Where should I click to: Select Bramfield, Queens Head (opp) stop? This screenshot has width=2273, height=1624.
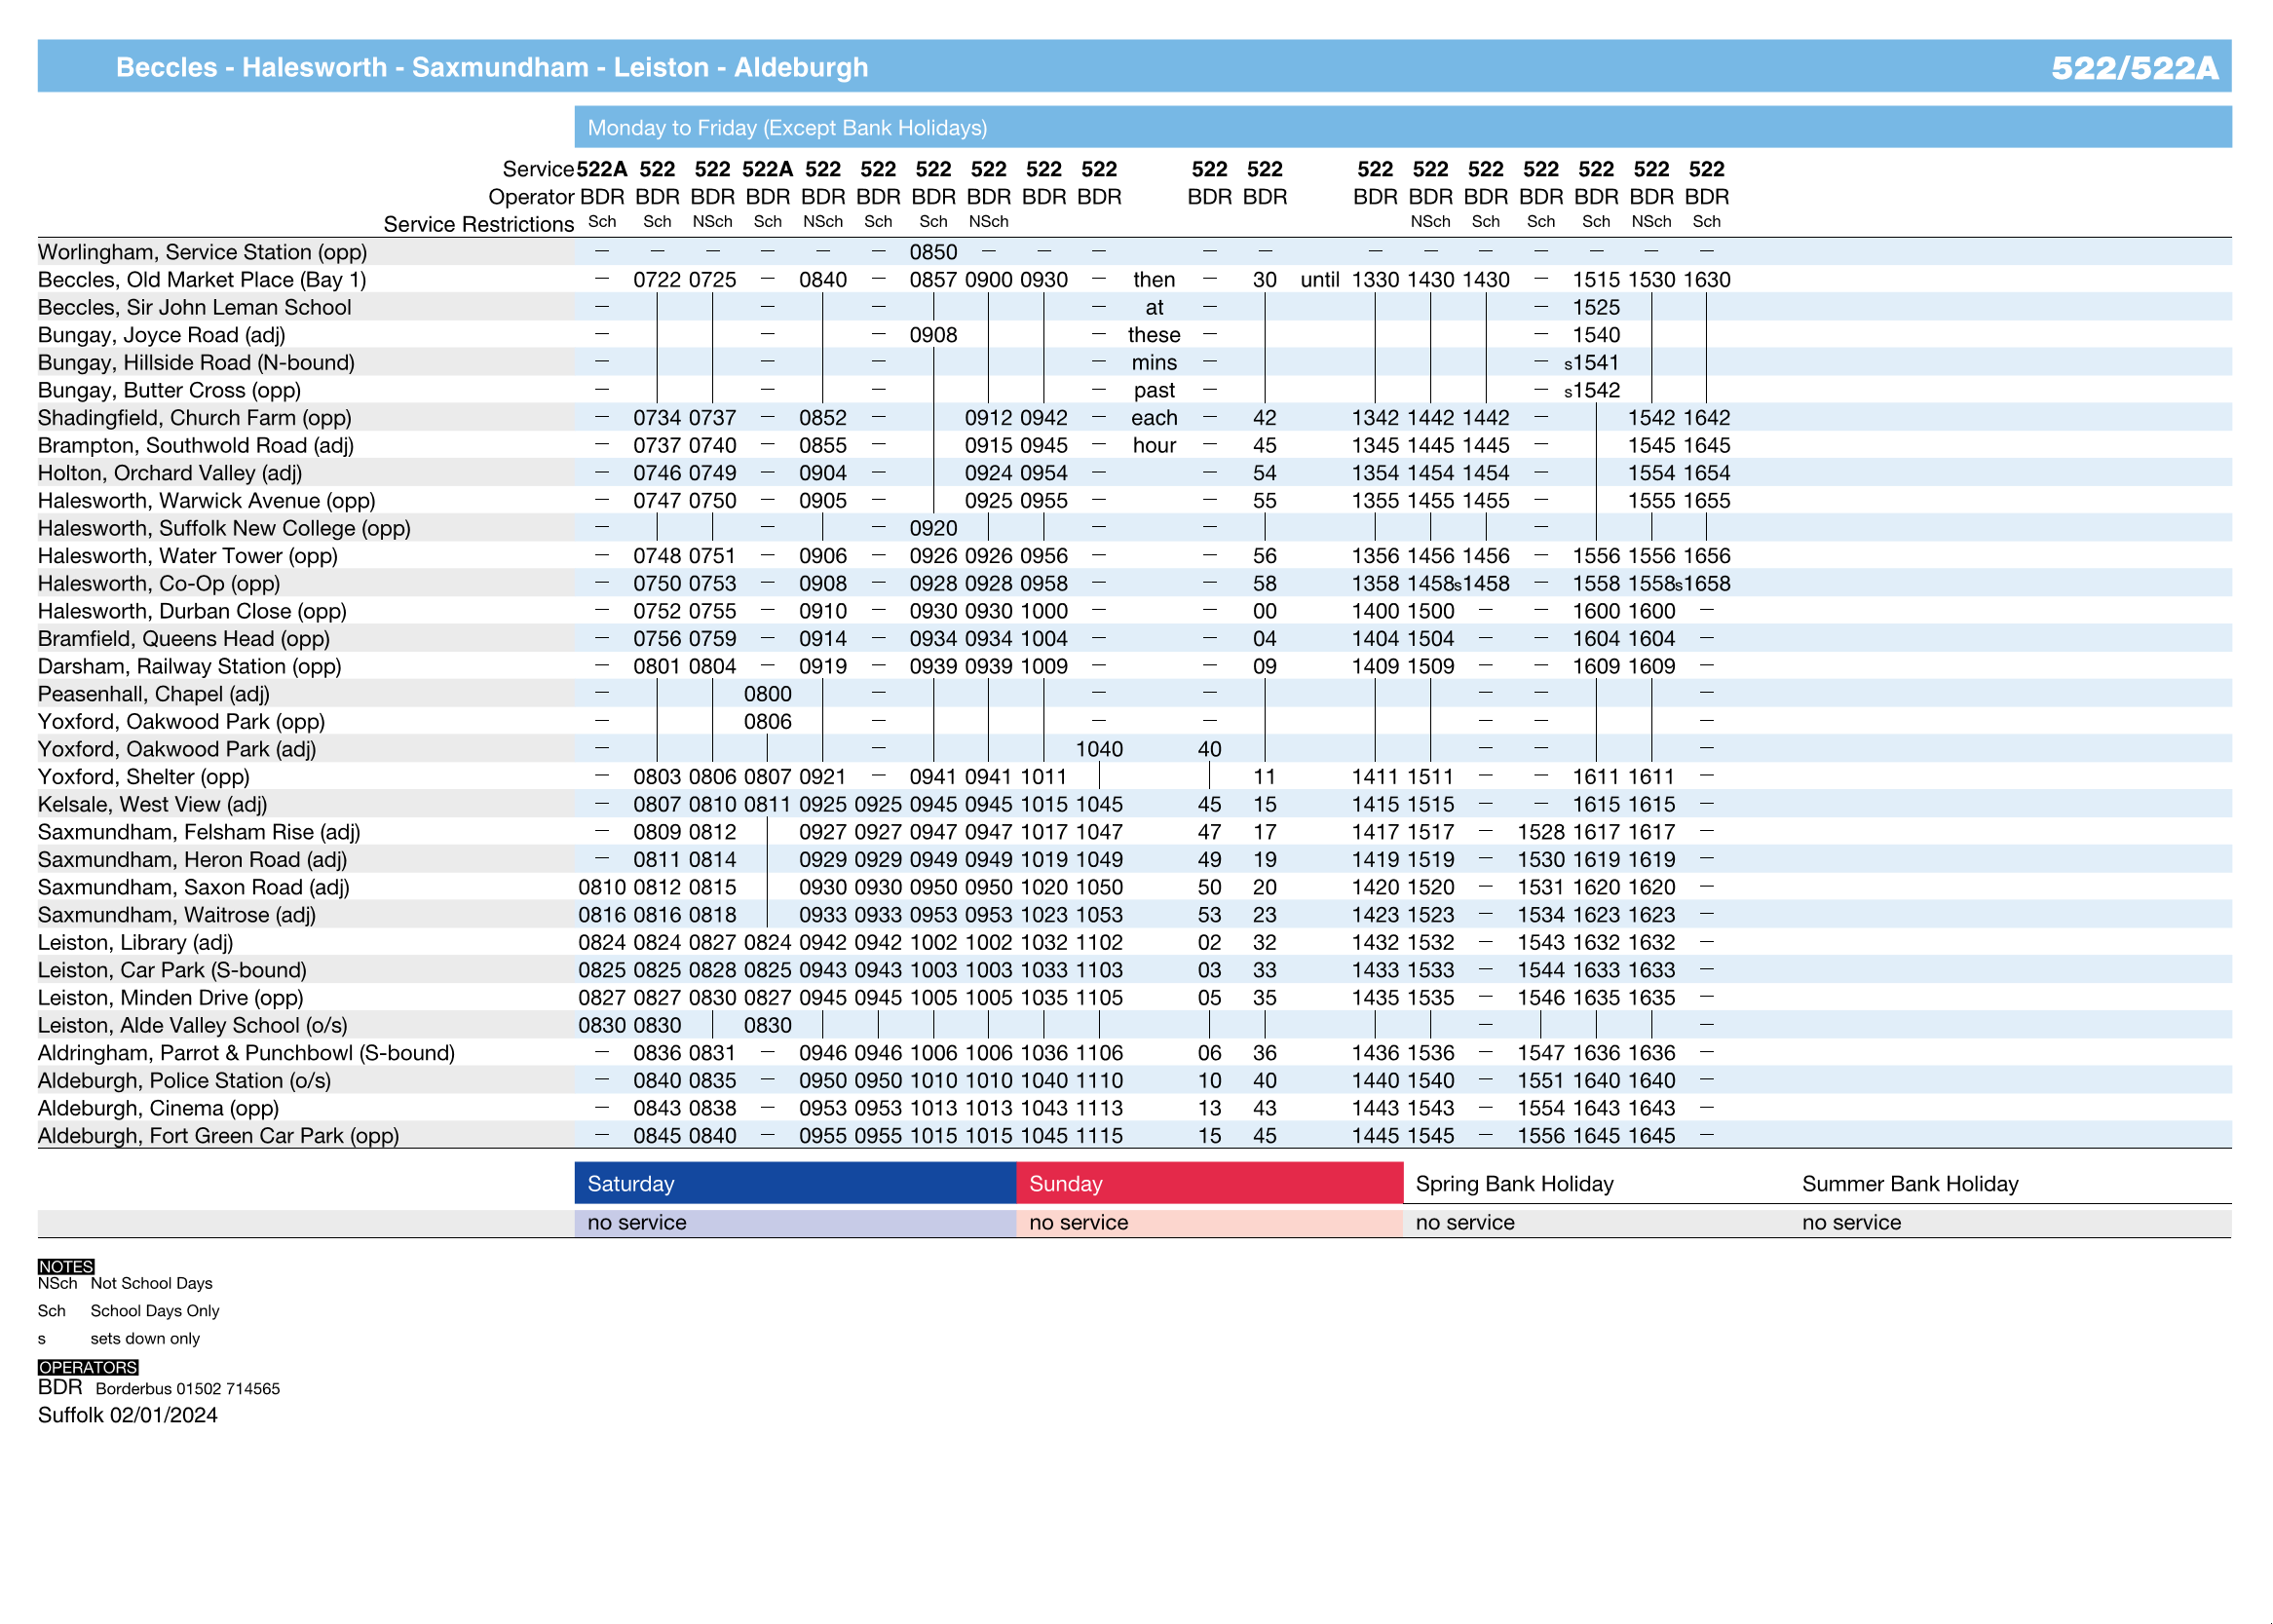[x=184, y=639]
